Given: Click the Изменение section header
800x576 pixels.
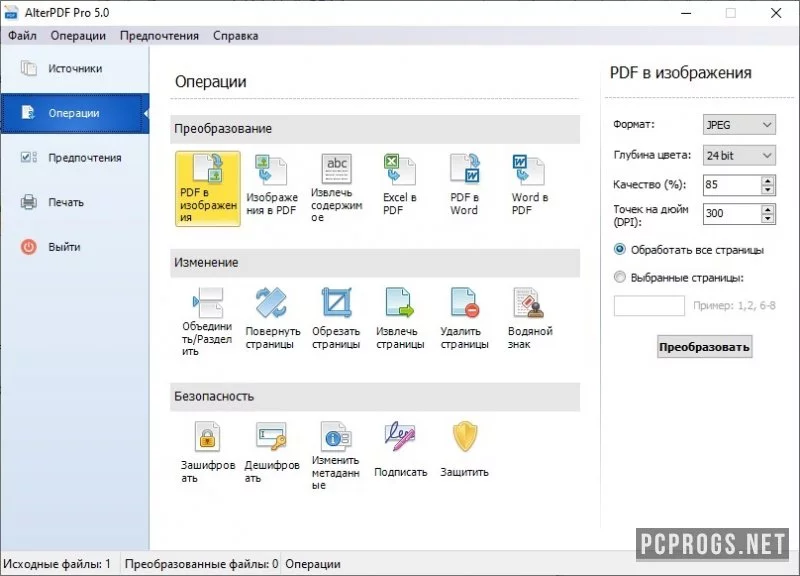Looking at the screenshot, I should point(375,262).
